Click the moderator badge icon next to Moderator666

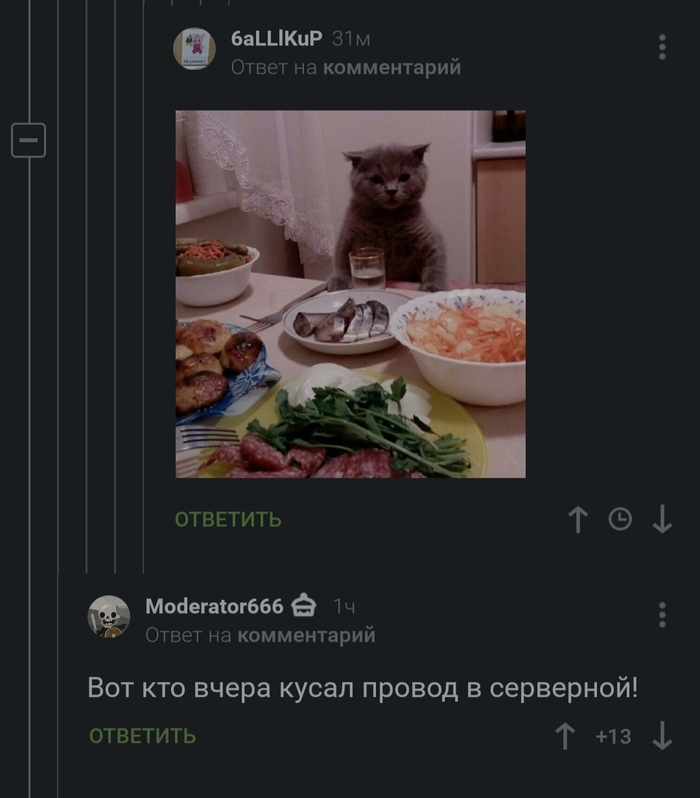coord(304,605)
